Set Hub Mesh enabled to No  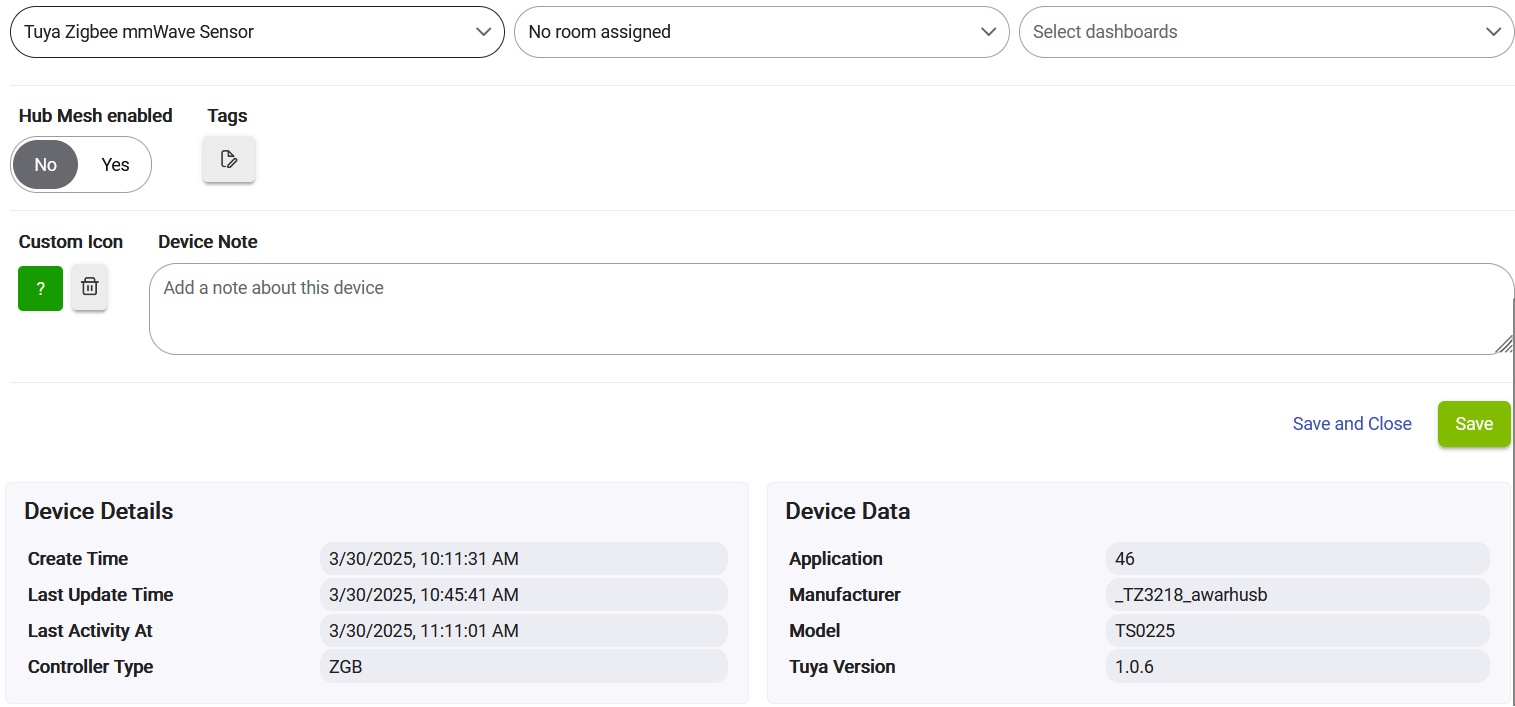click(x=46, y=165)
